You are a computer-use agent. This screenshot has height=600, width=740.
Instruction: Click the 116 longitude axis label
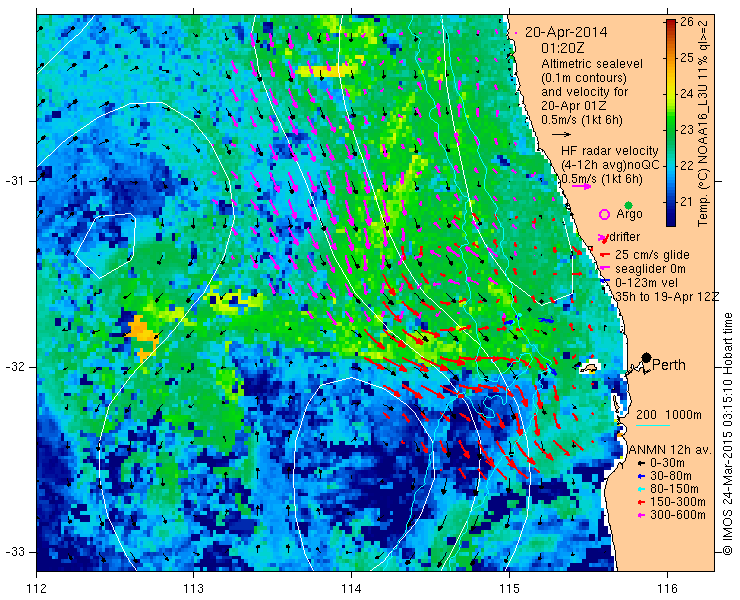[667, 589]
